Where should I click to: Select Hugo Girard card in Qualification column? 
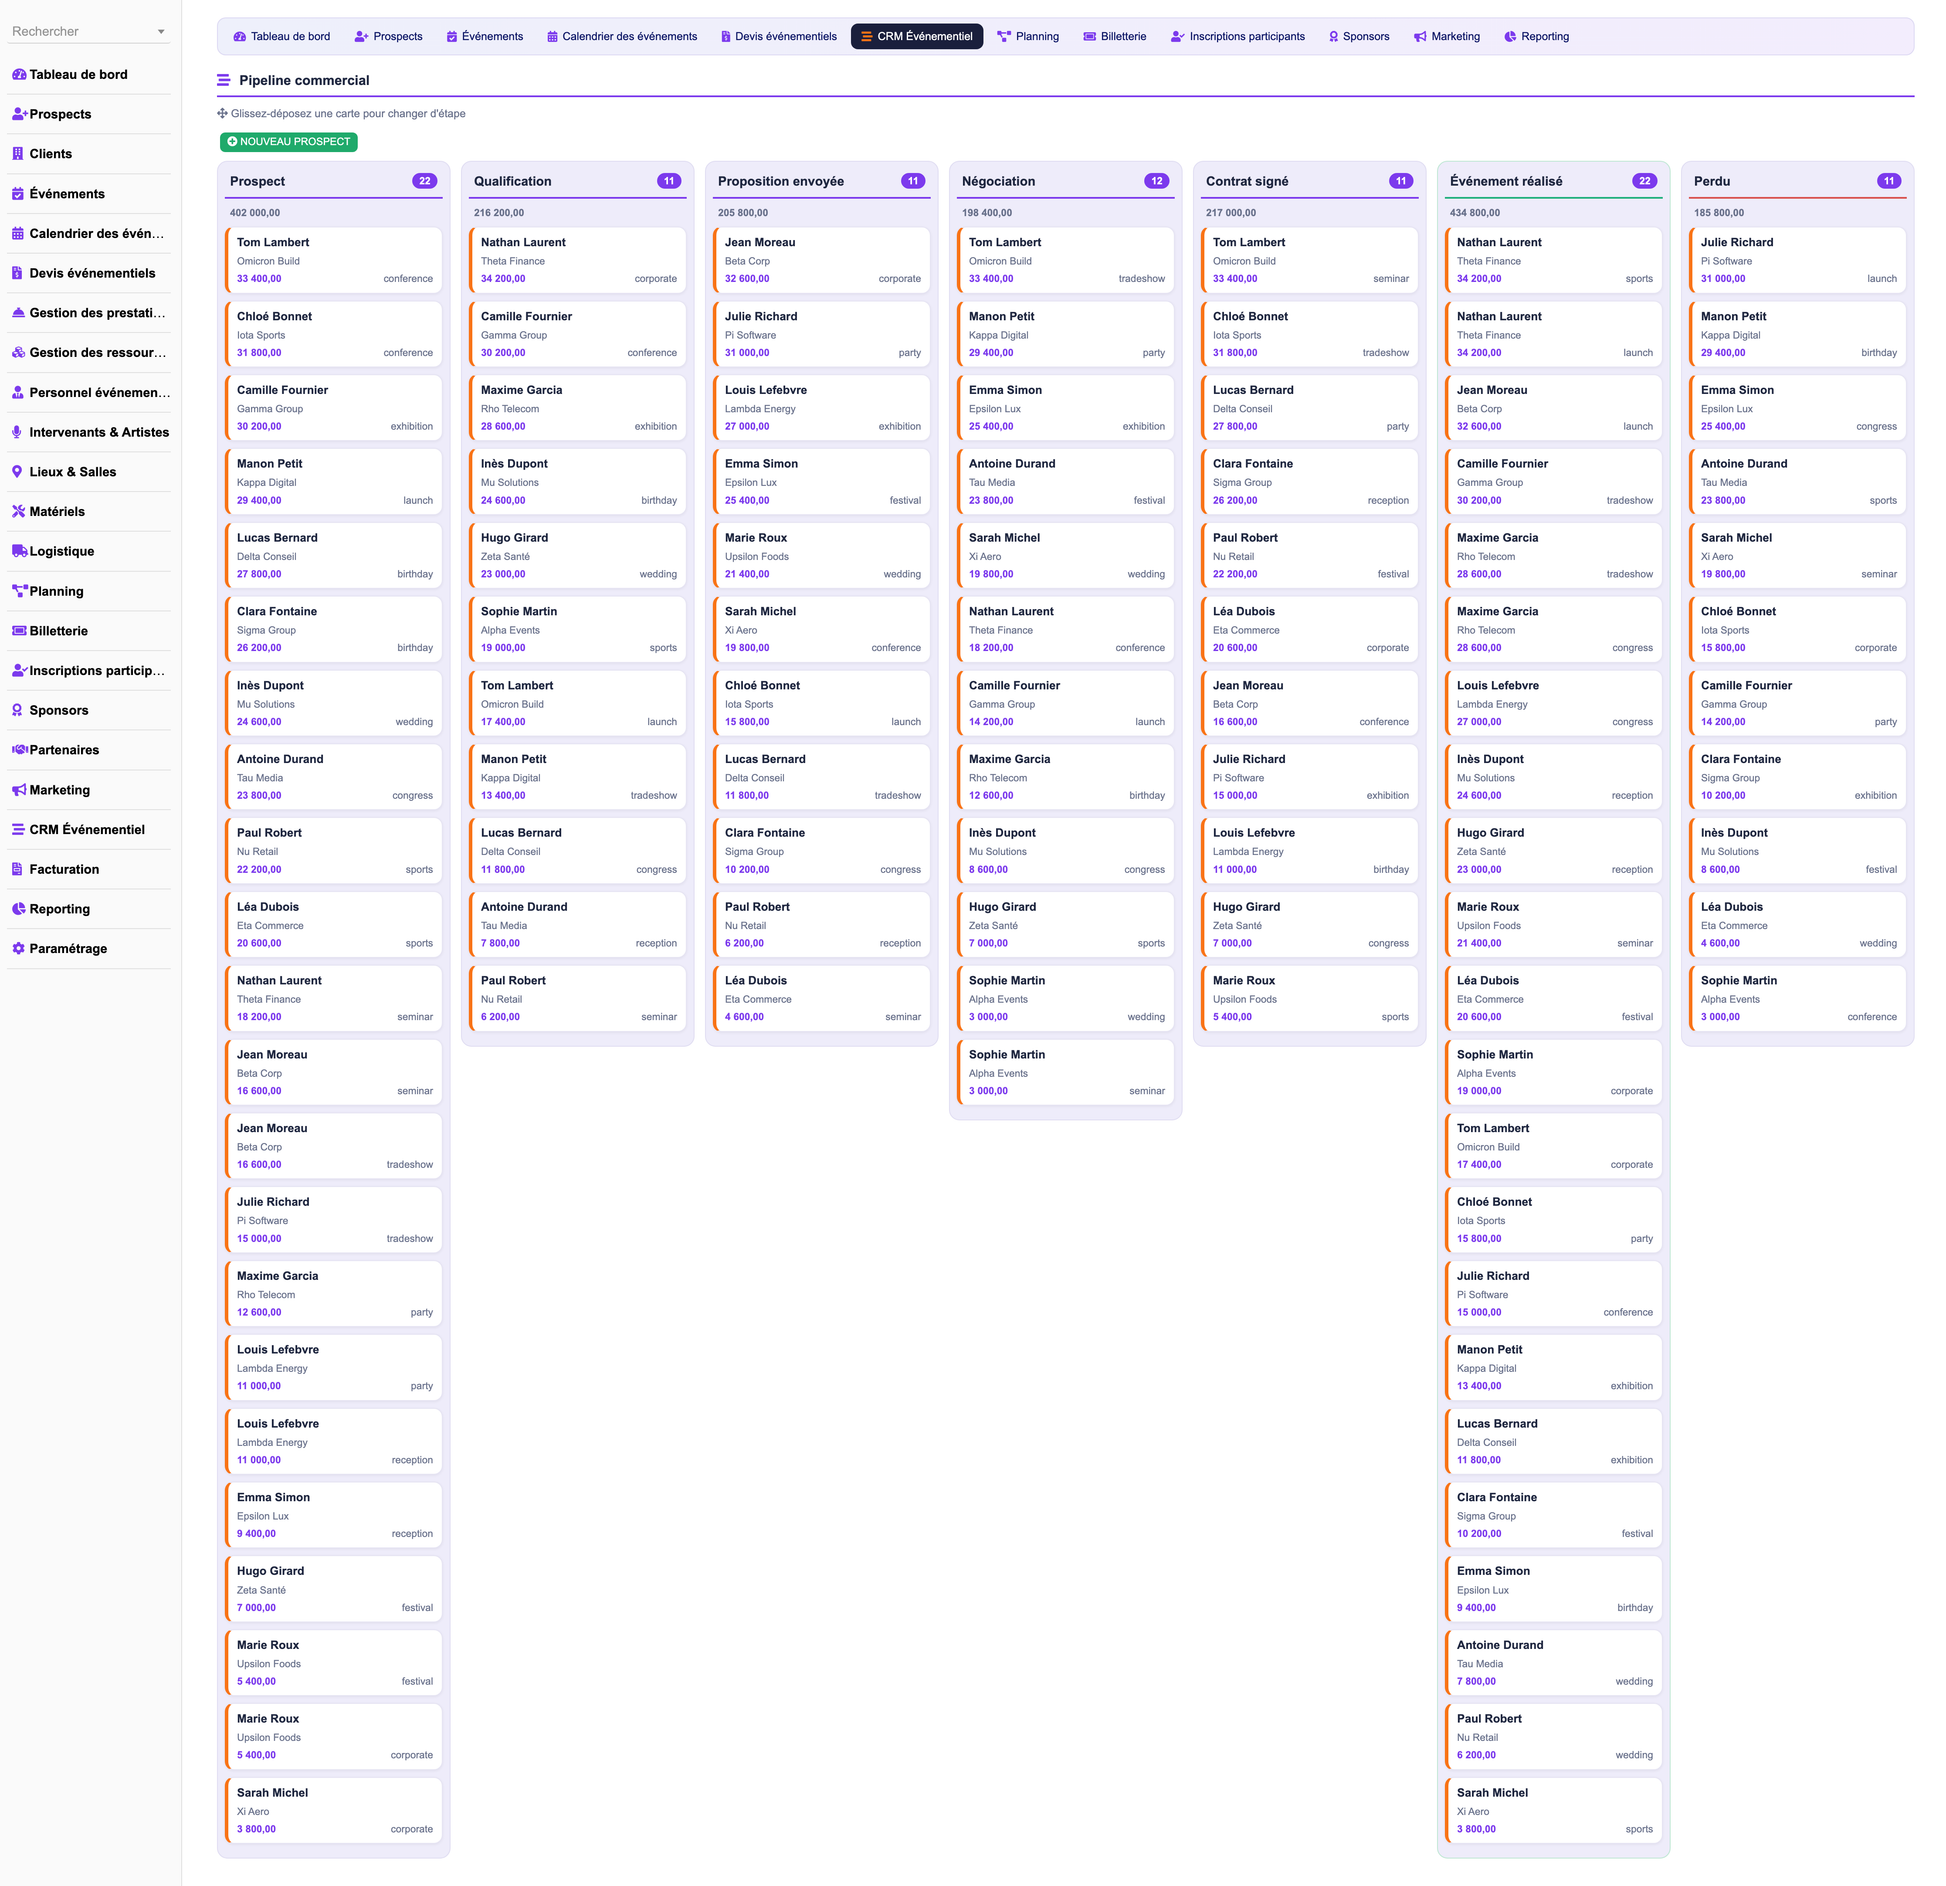[x=578, y=555]
